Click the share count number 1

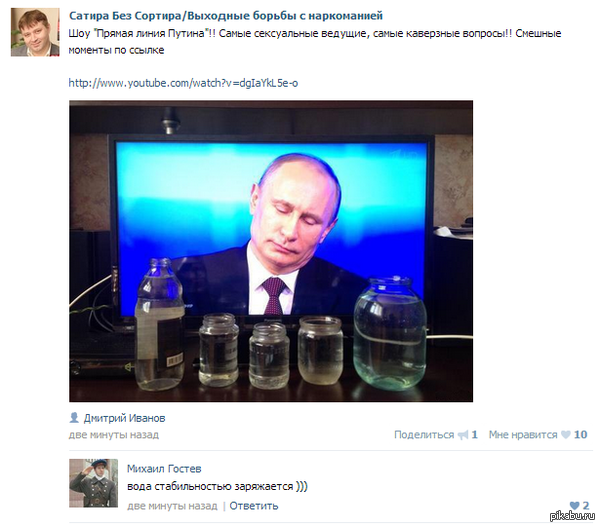[x=474, y=435]
